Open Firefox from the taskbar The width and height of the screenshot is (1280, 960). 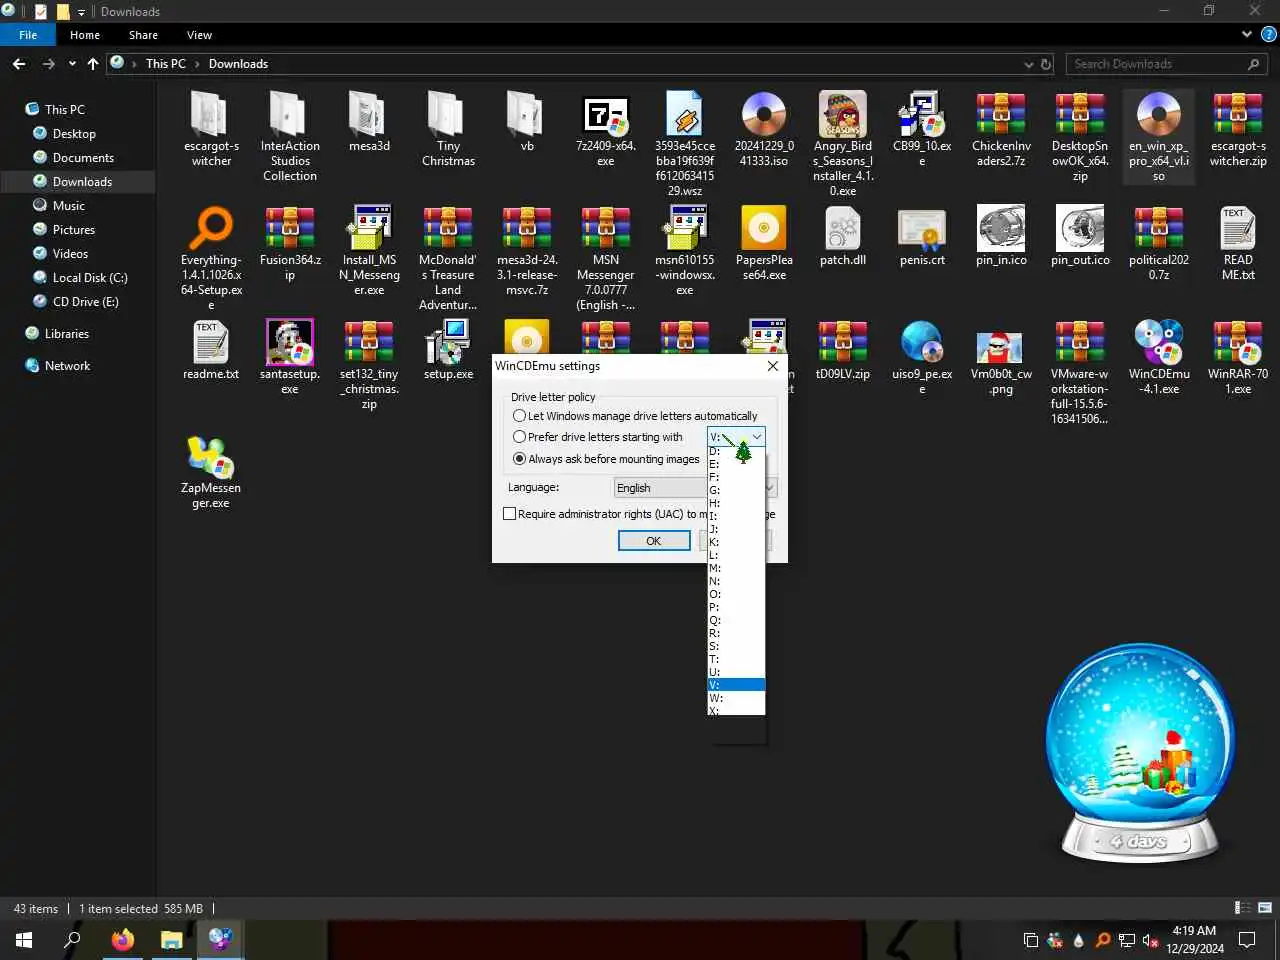[122, 940]
